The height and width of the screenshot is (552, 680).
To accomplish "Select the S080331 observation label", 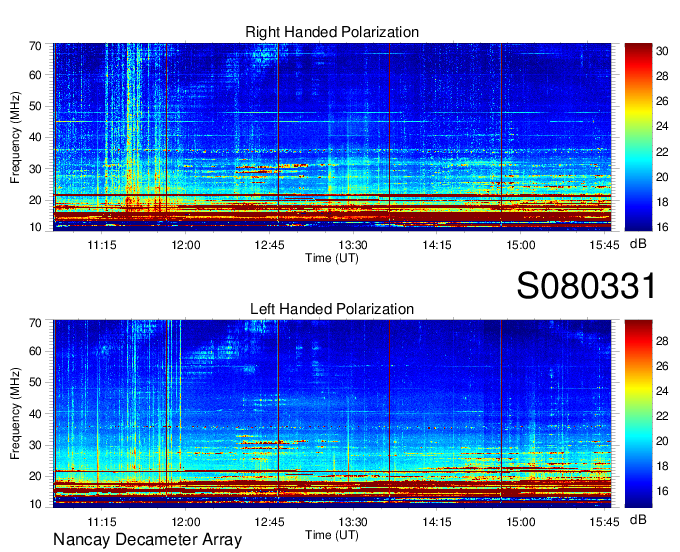I will [587, 285].
